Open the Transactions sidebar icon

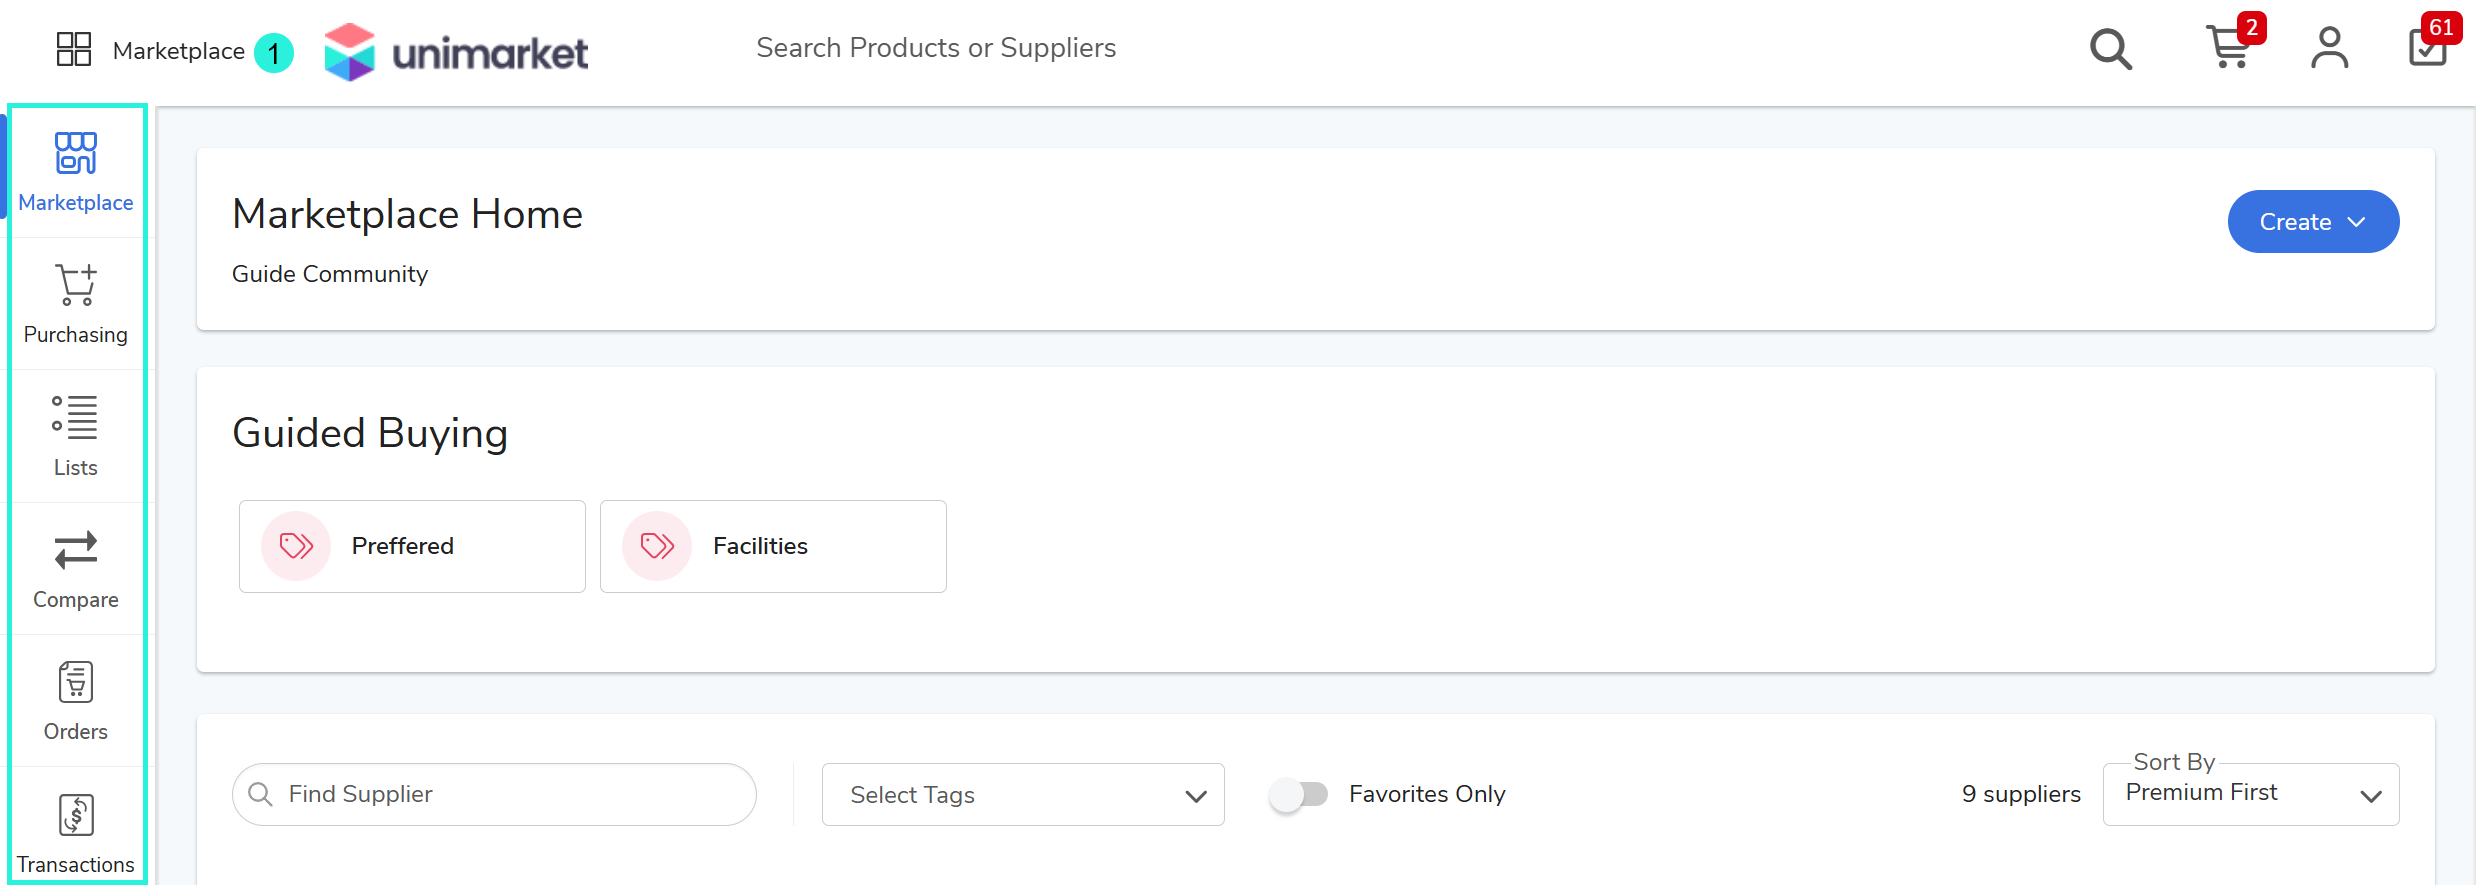tap(76, 815)
